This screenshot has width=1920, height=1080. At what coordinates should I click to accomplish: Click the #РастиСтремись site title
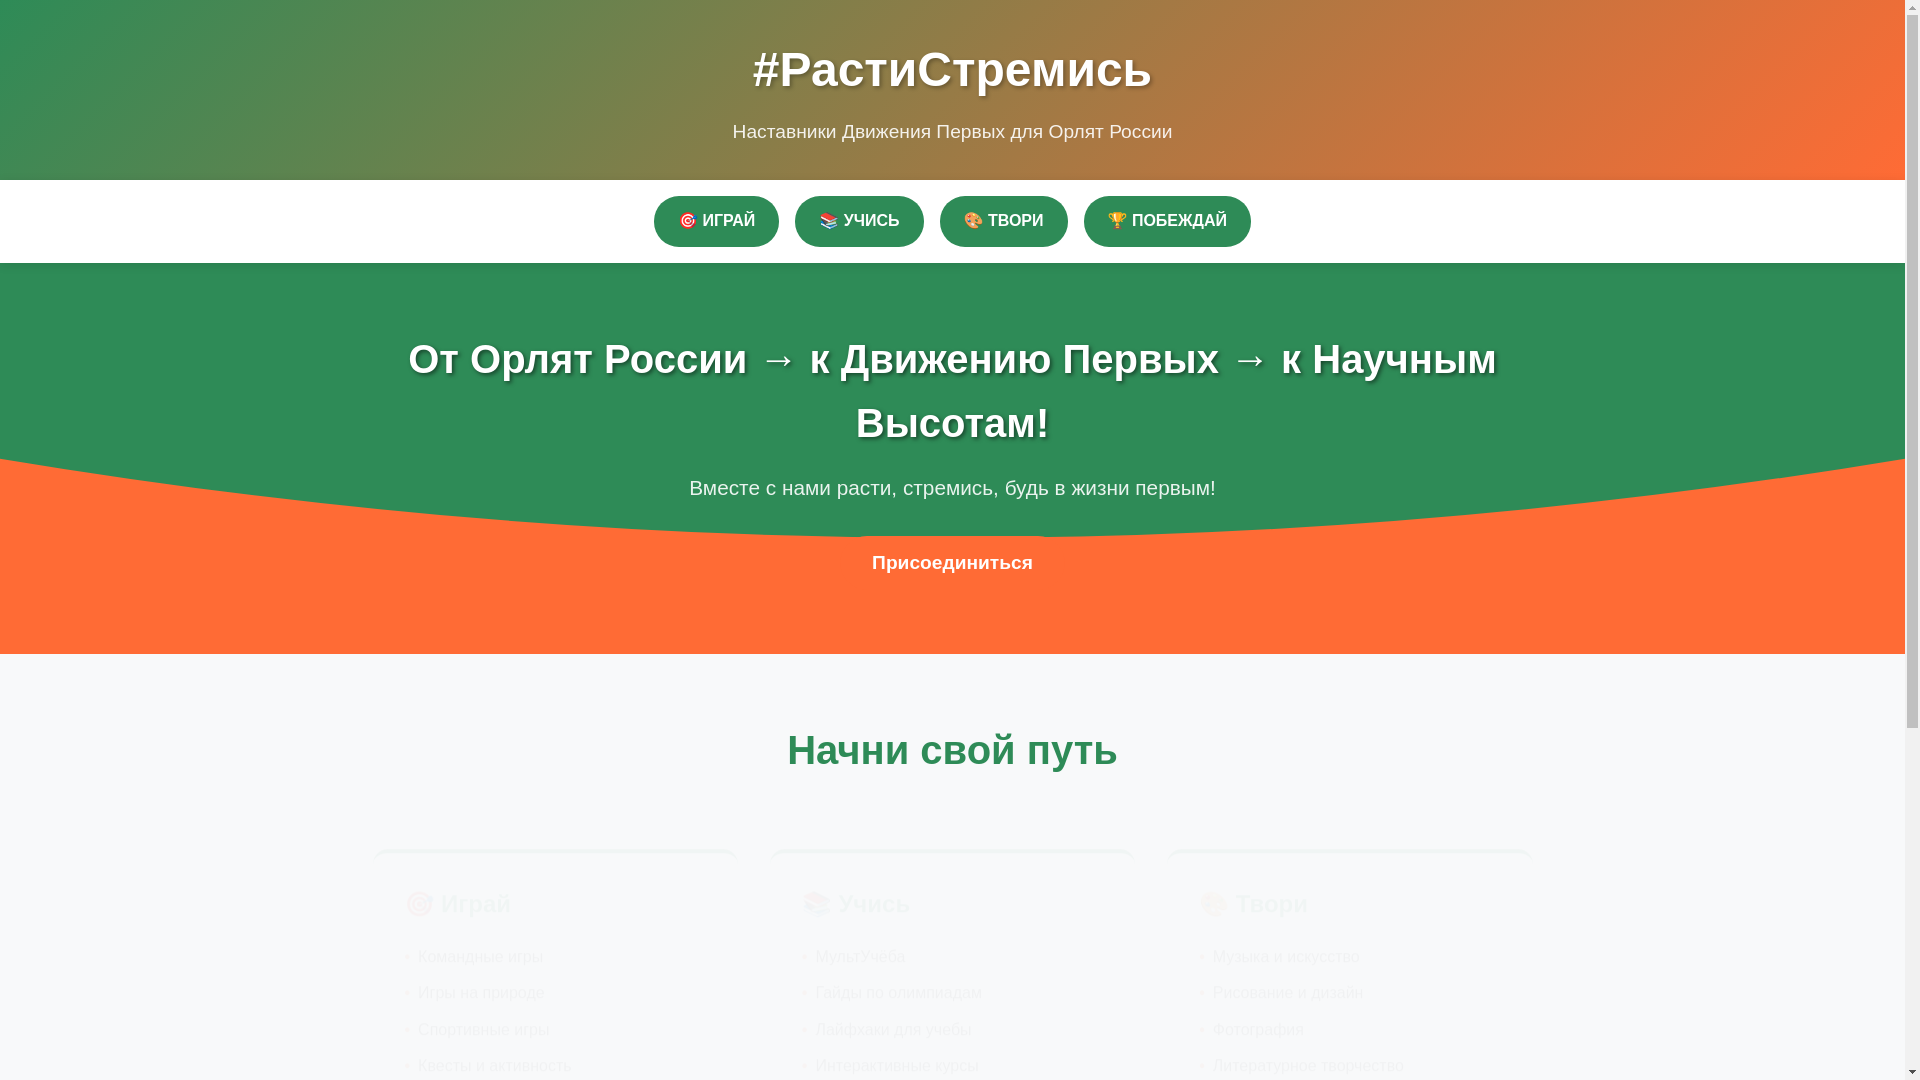pyautogui.click(x=952, y=70)
